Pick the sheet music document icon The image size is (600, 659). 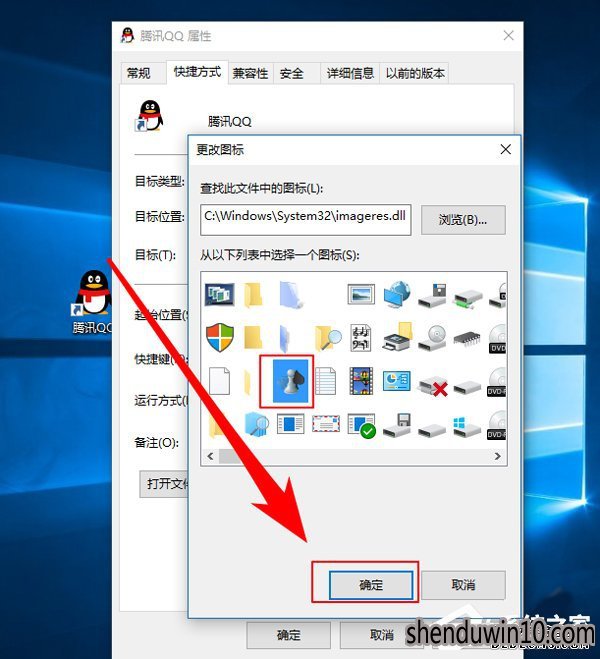[361, 338]
